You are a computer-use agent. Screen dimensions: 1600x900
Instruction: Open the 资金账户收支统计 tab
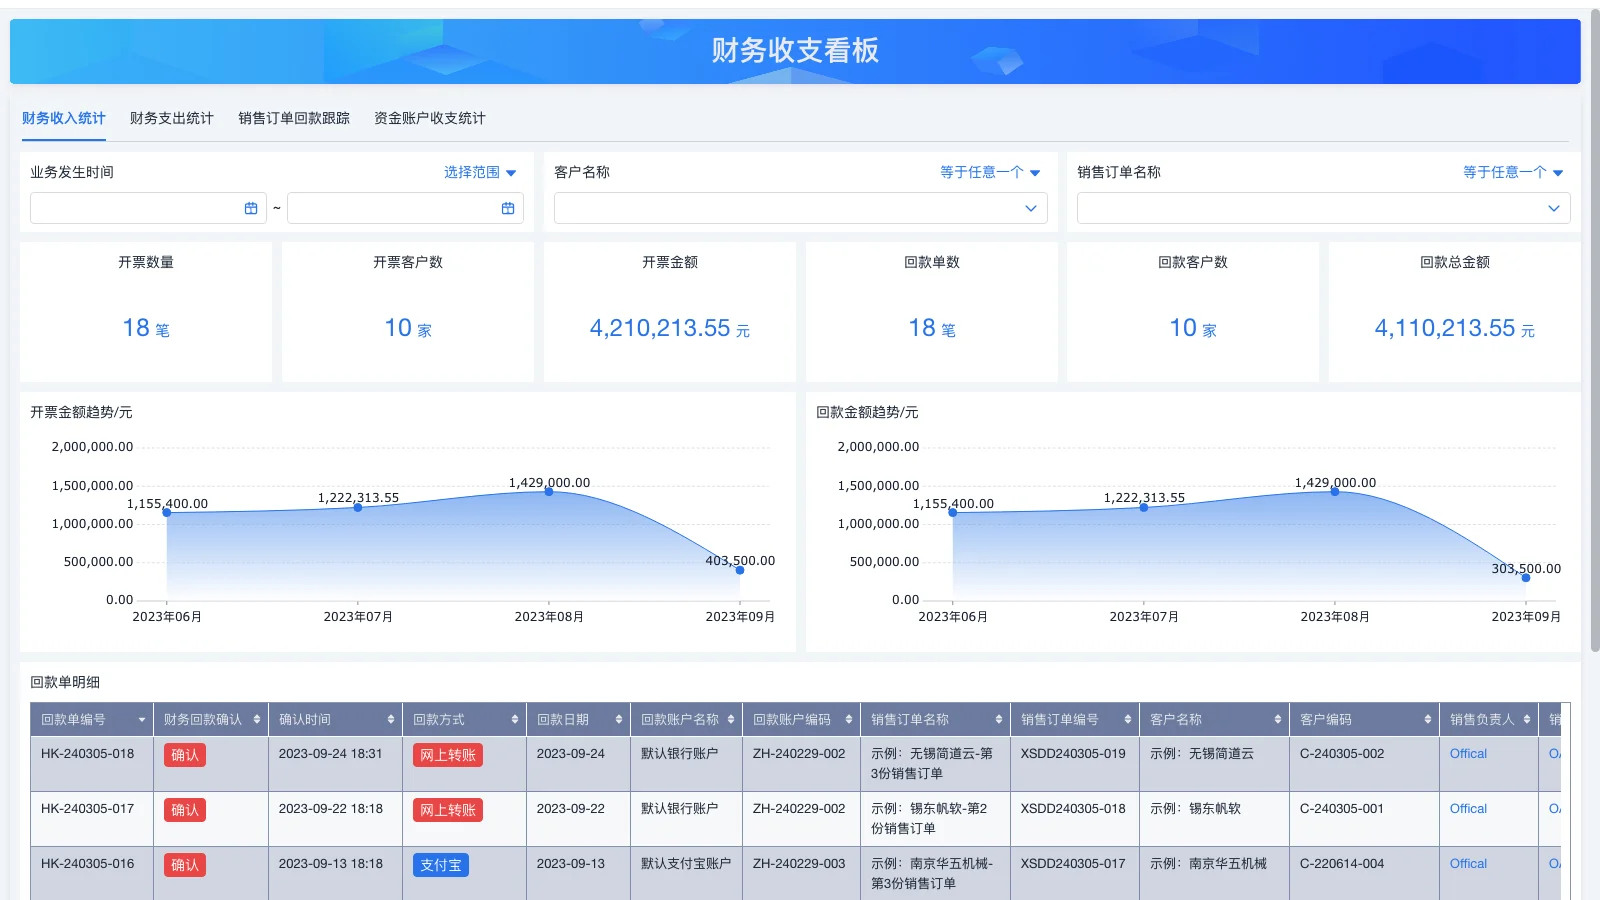pos(428,118)
